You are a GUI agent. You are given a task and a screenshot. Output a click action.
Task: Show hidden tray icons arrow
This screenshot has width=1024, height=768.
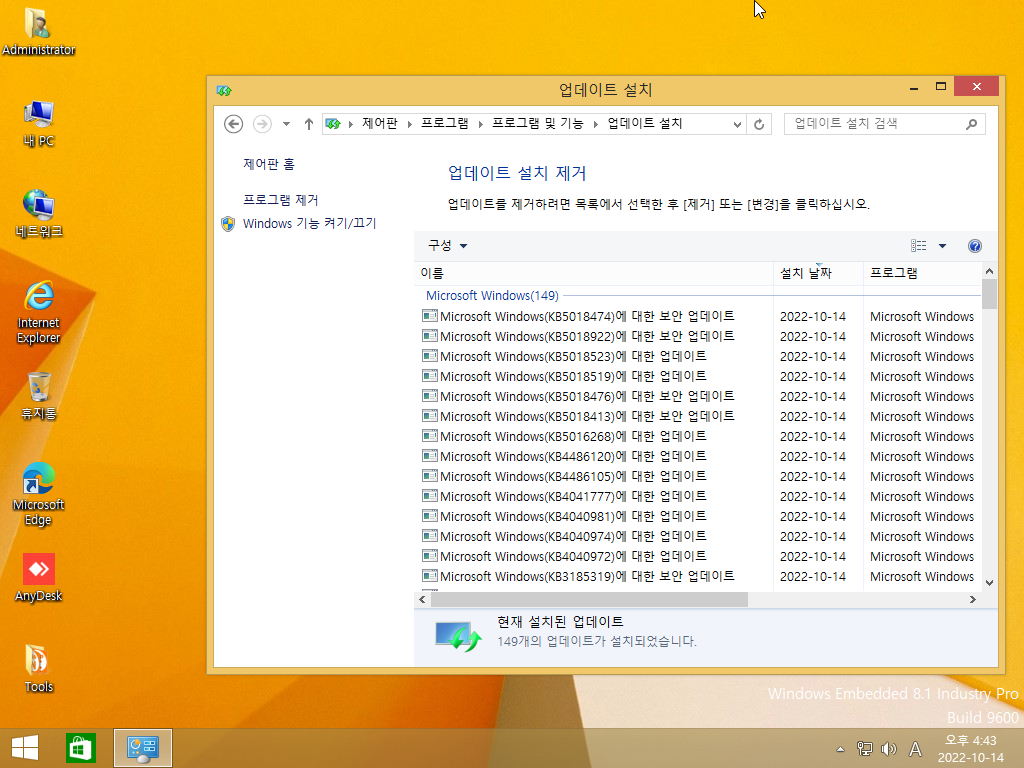840,749
